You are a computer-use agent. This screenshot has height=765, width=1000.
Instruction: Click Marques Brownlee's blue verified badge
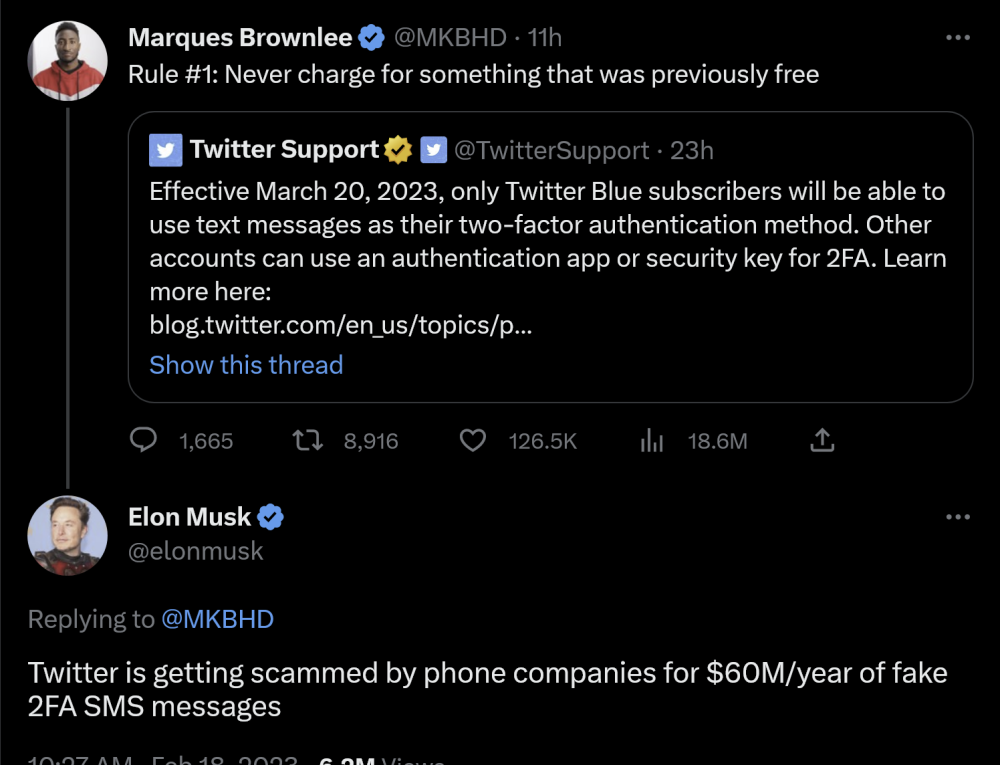point(372,39)
